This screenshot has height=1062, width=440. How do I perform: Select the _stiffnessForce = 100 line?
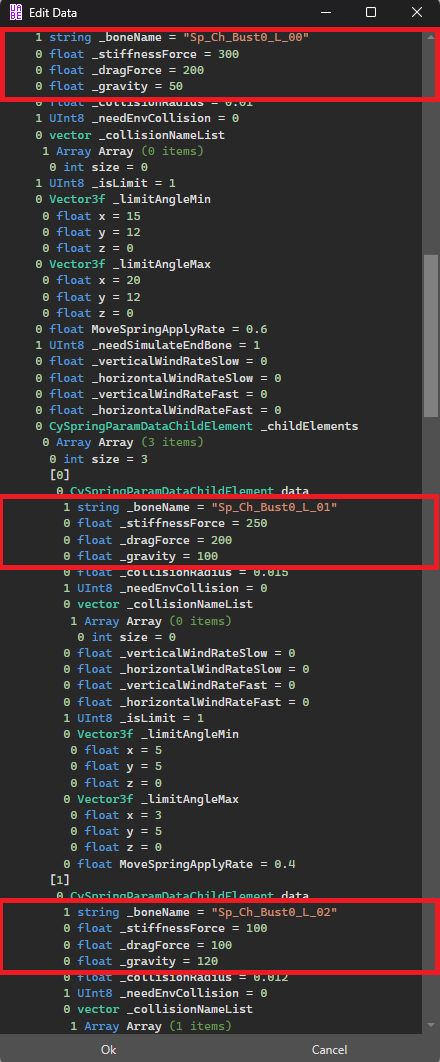(x=164, y=929)
